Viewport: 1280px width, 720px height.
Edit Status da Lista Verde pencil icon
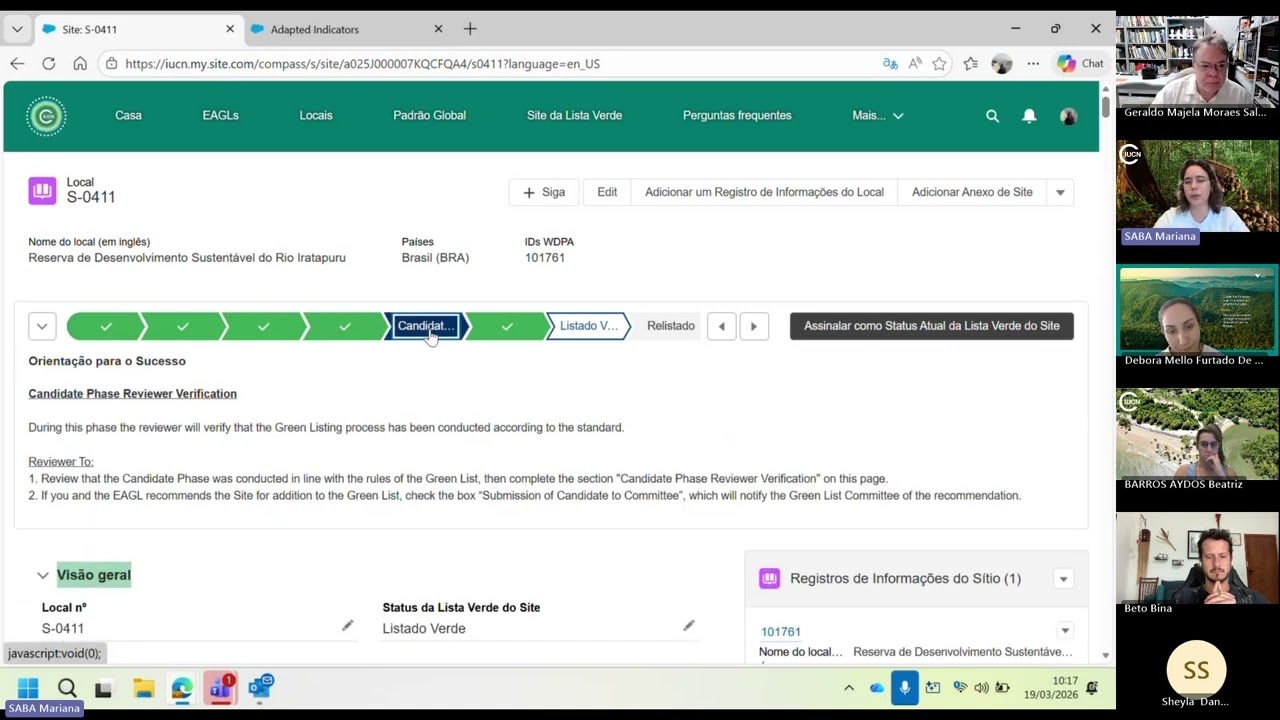pos(688,626)
